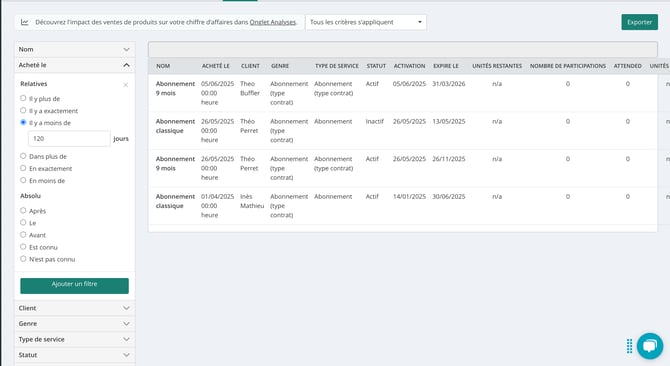Expand the Genre filter section
Viewport: 670px width, 366px height.
click(75, 324)
